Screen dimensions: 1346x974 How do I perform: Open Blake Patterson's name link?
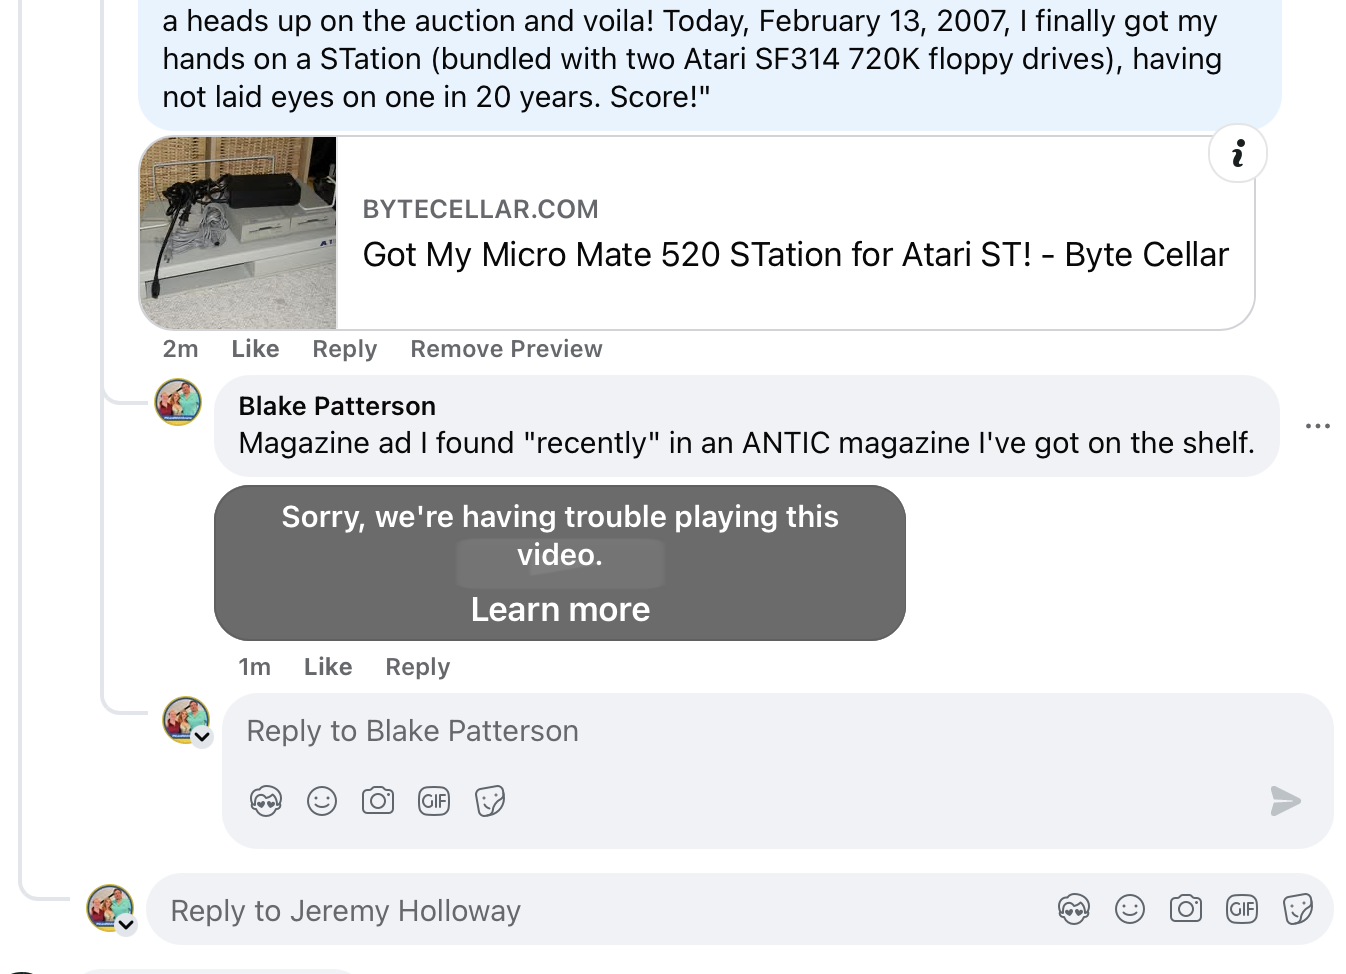[x=337, y=406]
